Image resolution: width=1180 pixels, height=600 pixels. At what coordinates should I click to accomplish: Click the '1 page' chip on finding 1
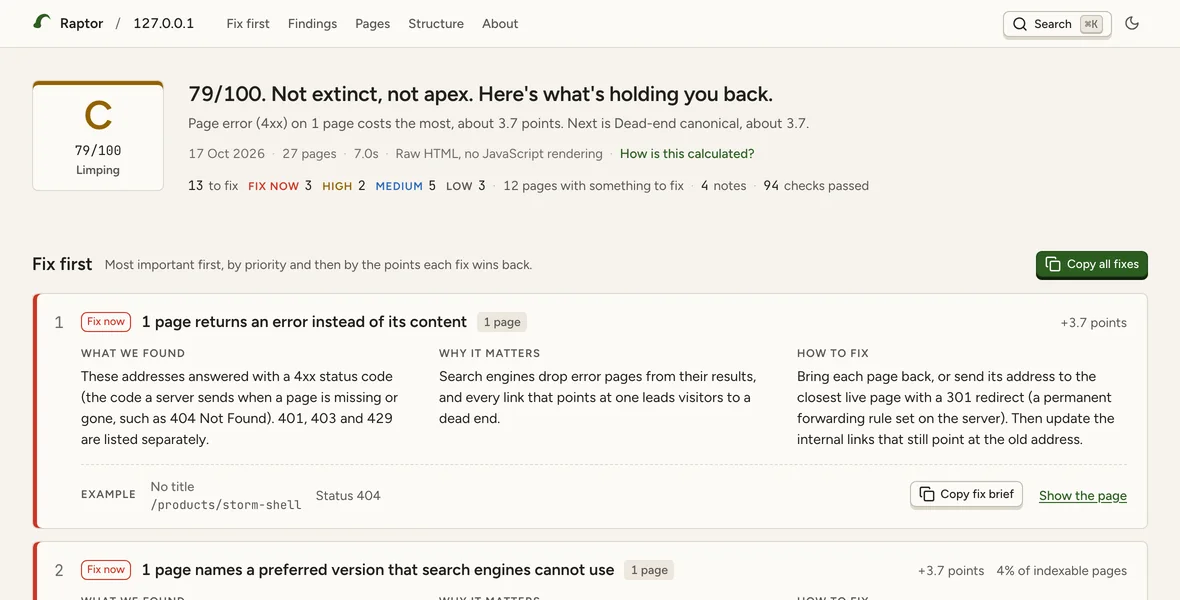502,322
